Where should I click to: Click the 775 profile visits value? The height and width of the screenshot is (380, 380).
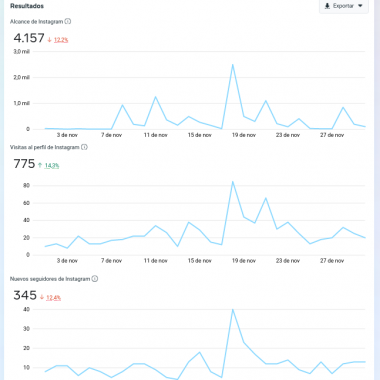point(24,164)
